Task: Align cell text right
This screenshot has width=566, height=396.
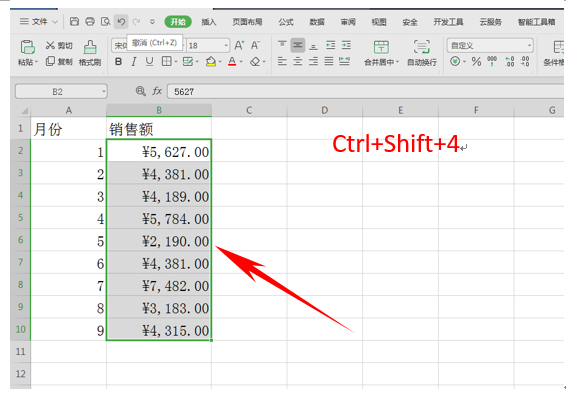Action: [x=313, y=61]
